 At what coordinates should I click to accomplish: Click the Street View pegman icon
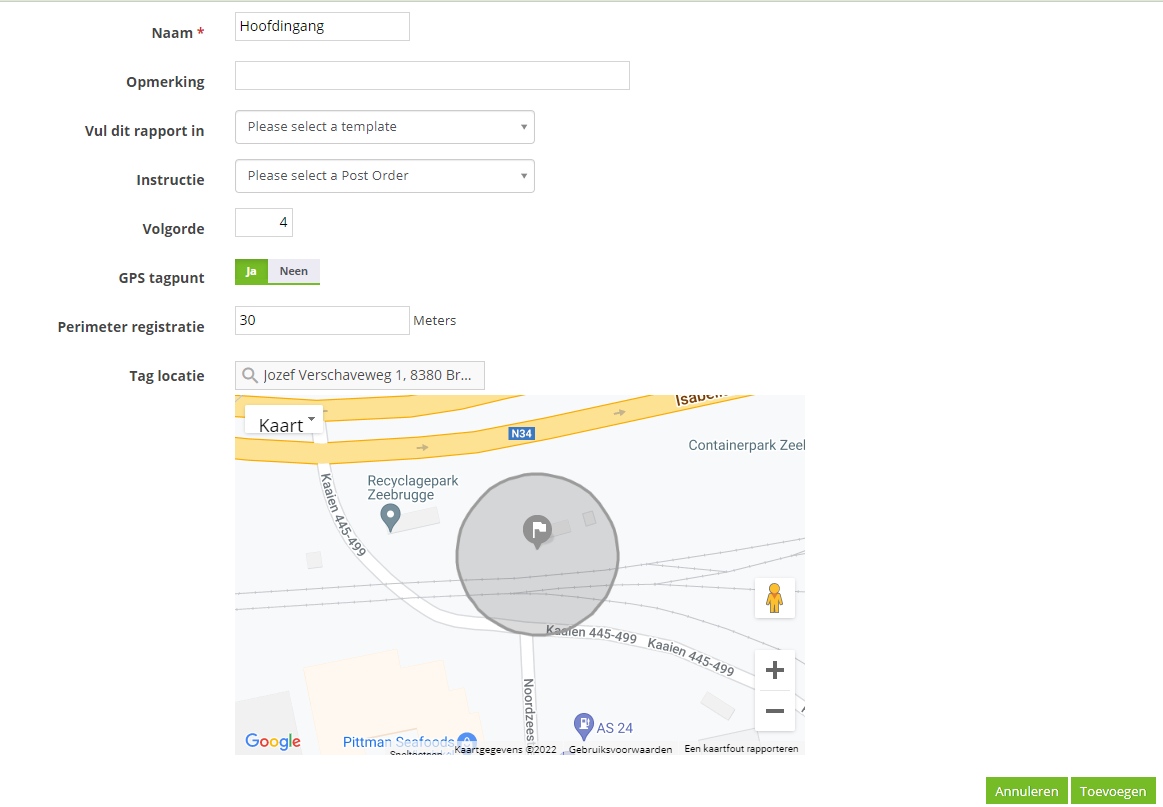point(774,598)
